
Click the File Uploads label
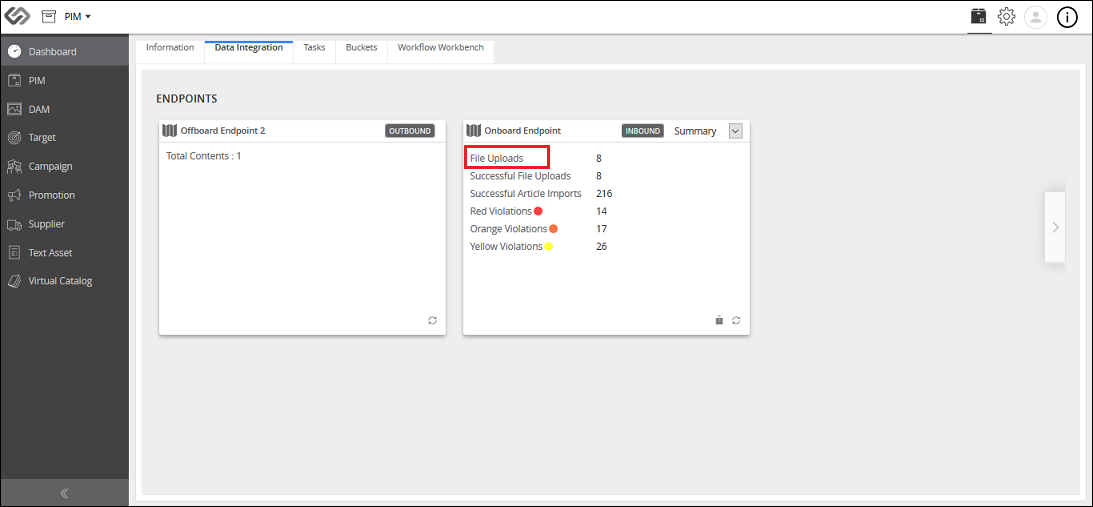(496, 158)
